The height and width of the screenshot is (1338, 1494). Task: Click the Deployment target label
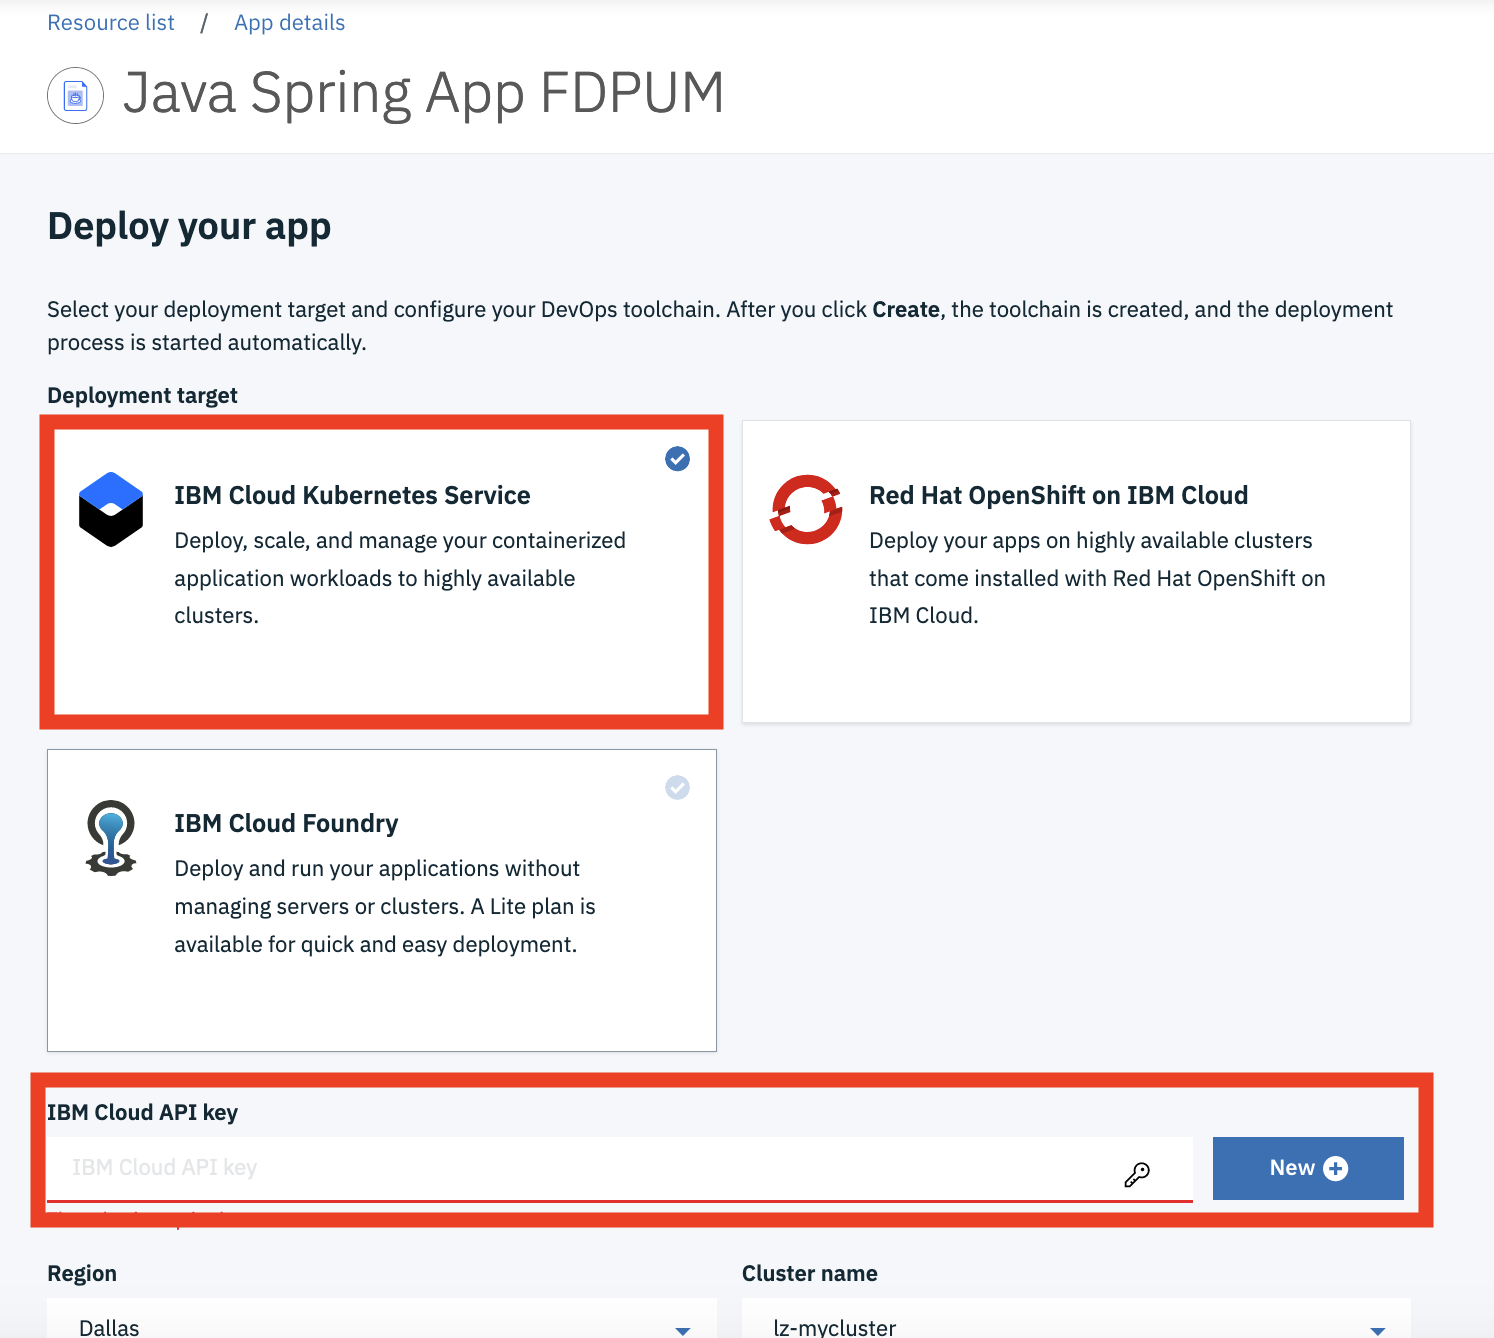142,395
